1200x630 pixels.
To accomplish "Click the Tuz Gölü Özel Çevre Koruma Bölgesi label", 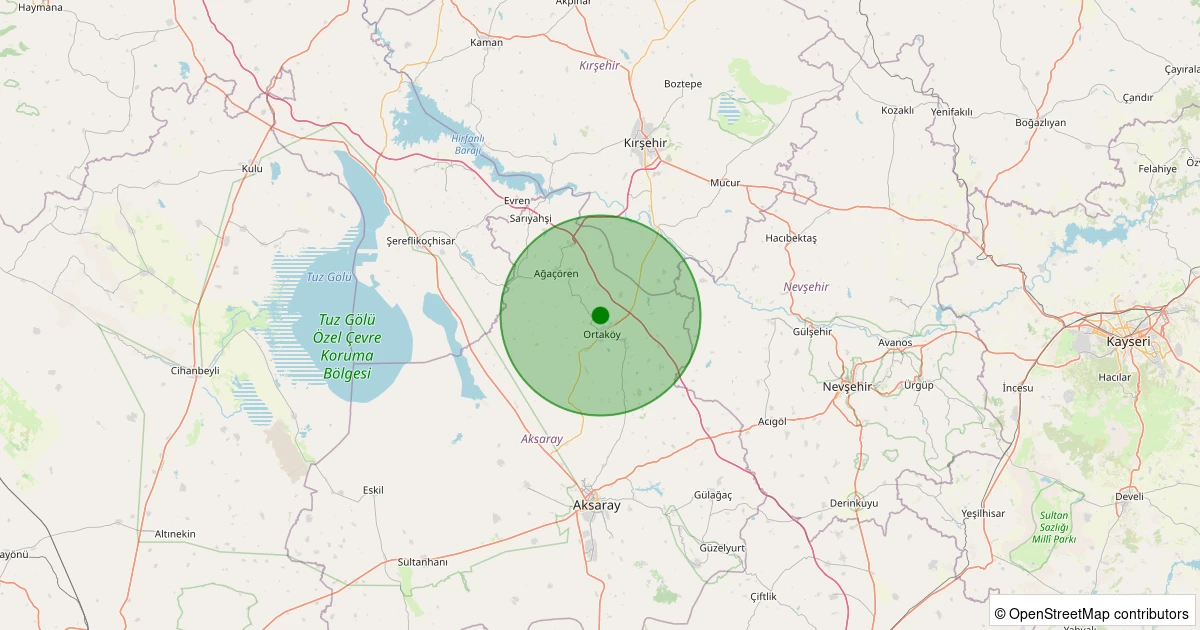I will pos(346,346).
